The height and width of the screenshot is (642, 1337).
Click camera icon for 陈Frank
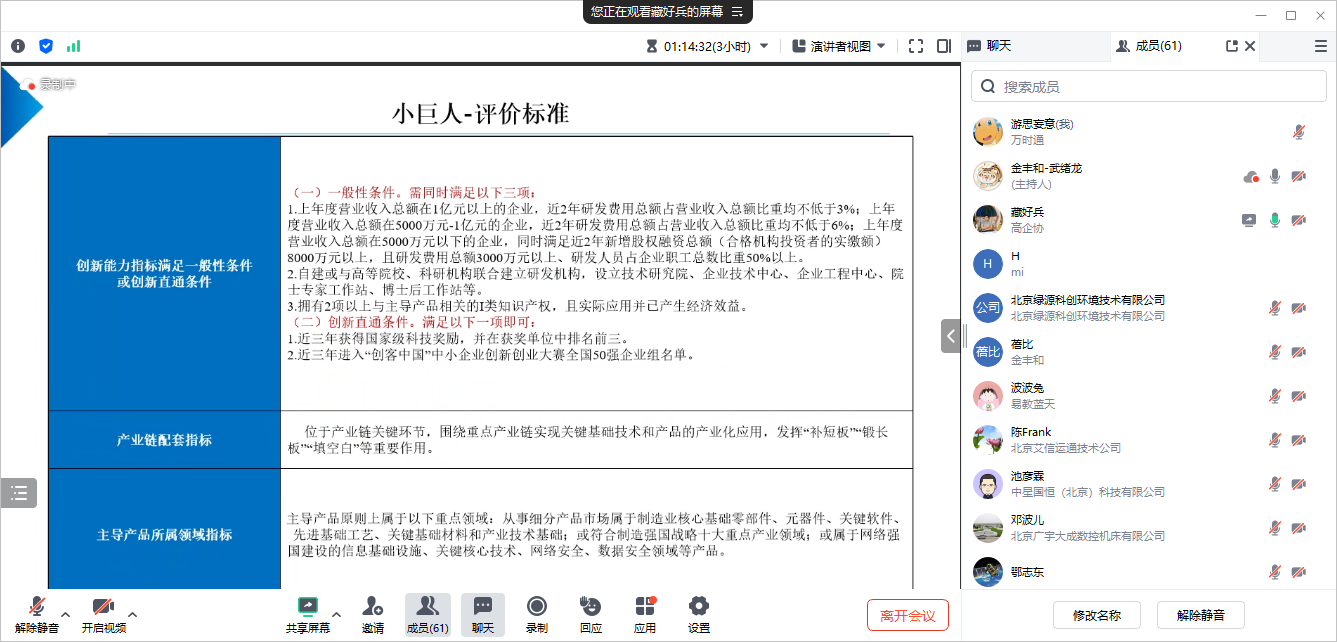[x=1299, y=440]
